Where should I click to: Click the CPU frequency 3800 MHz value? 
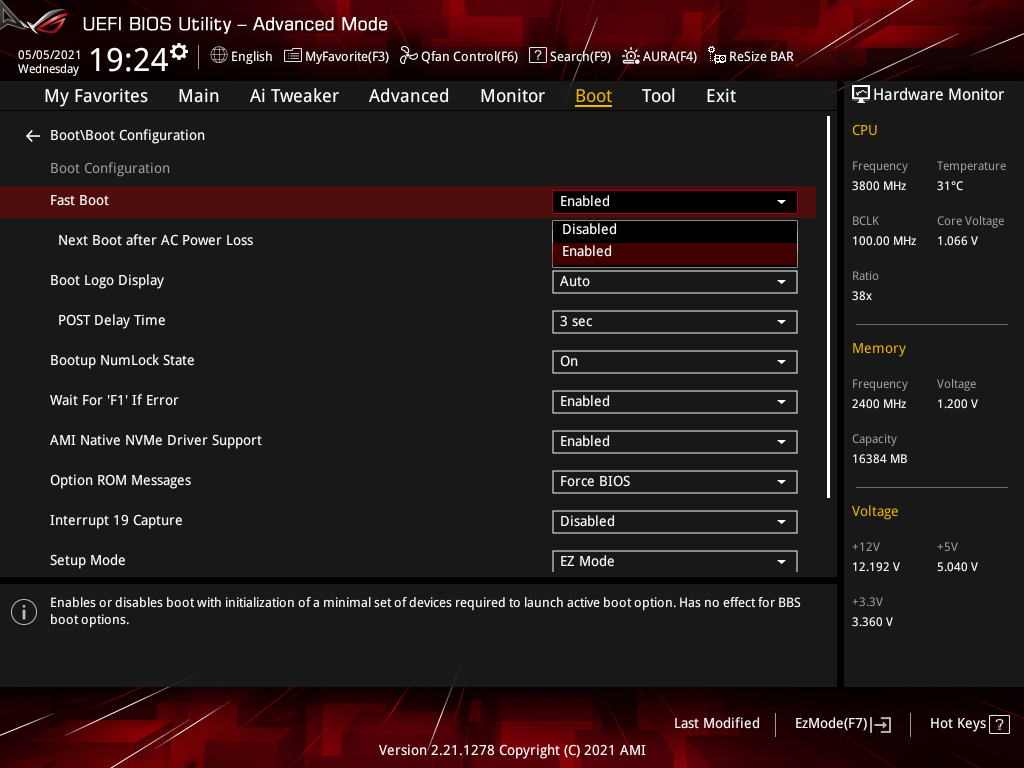click(879, 186)
